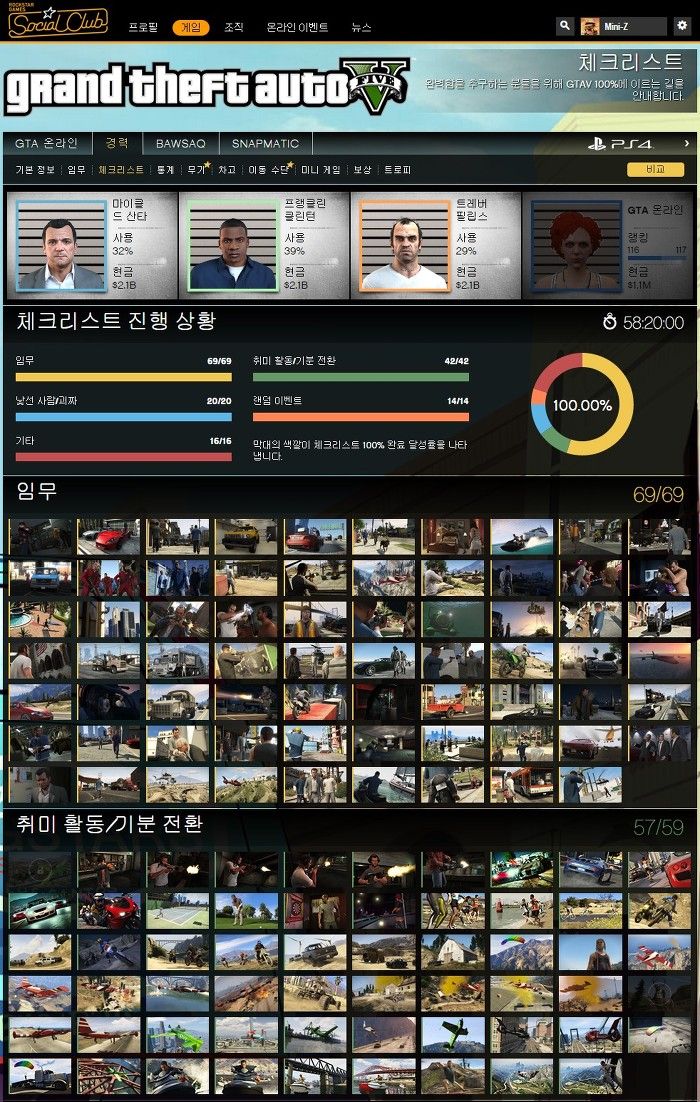Click the 임무 69/69 section counter
Viewport: 700px width, 1102px height.
pyautogui.click(x=658, y=495)
